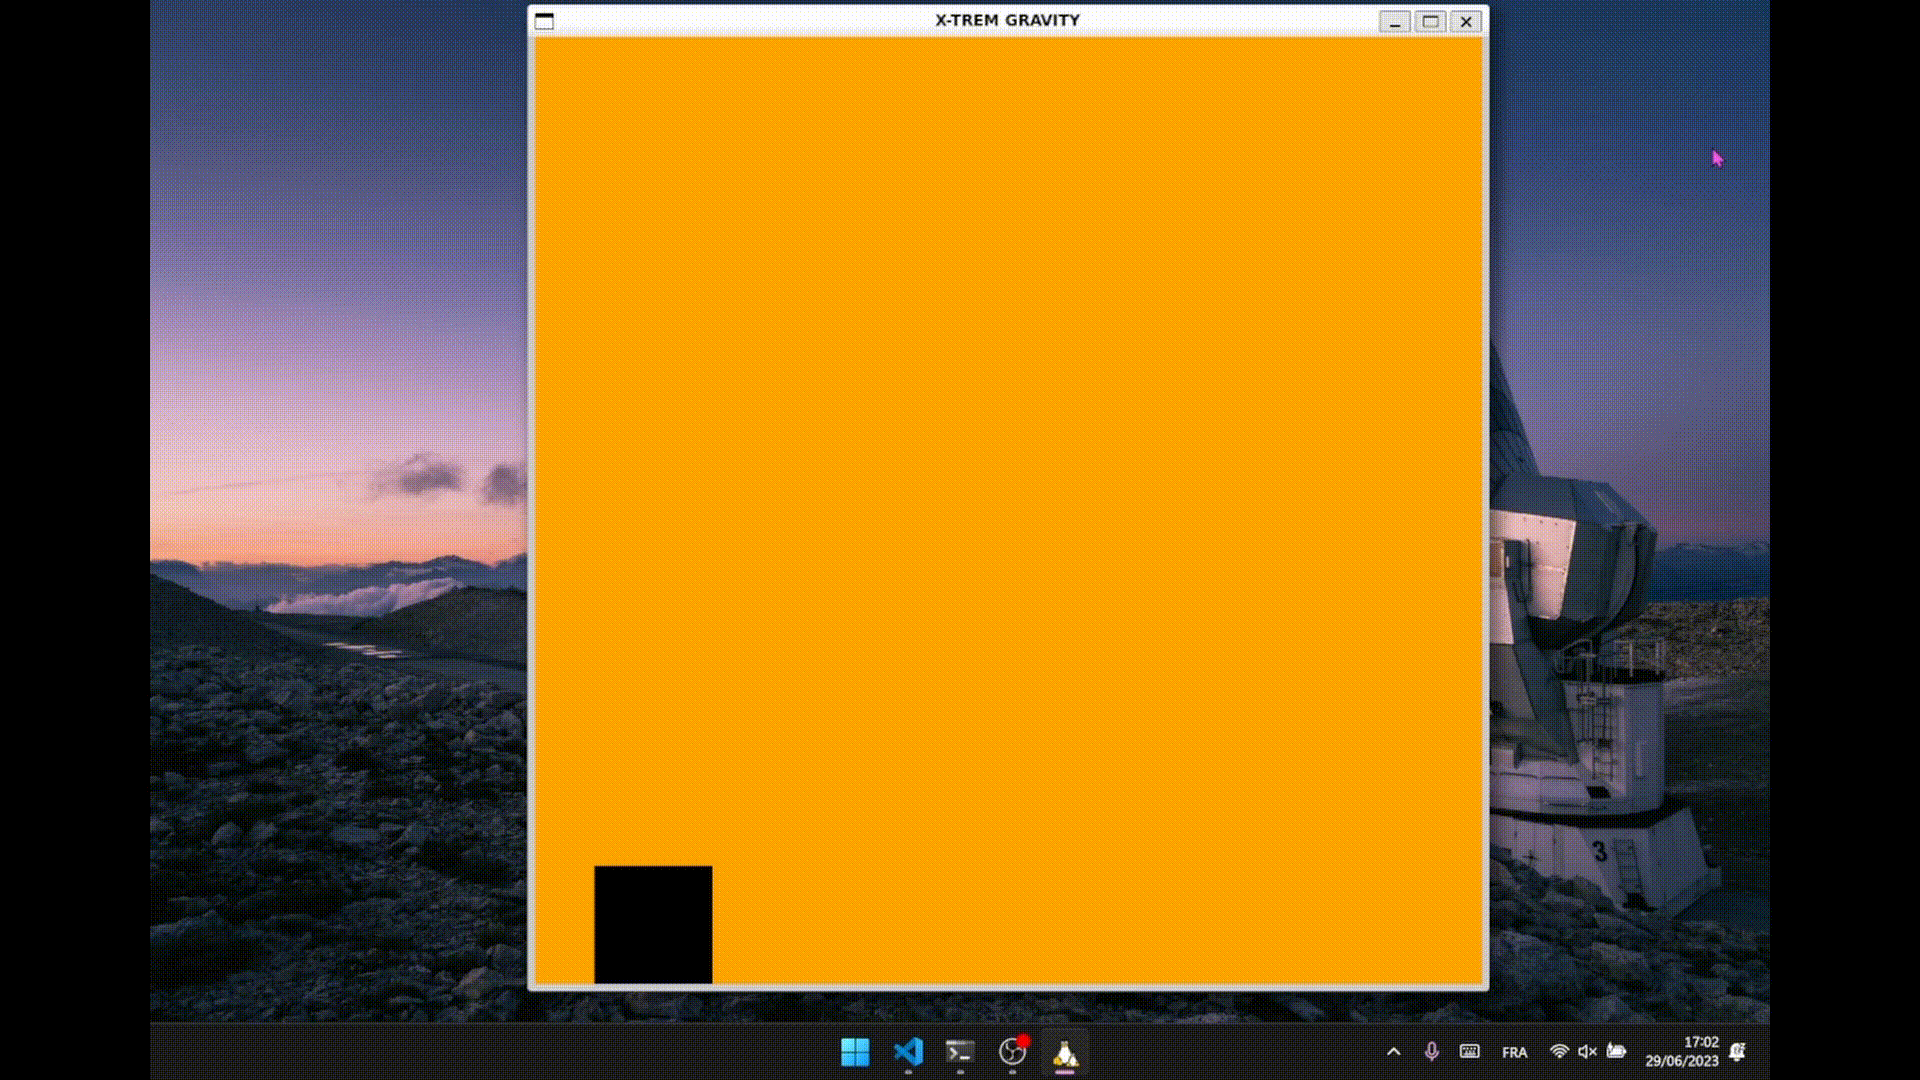Image resolution: width=1920 pixels, height=1080 pixels.
Task: Minimize the X-TREM GRAVITY window
Action: tap(1394, 21)
